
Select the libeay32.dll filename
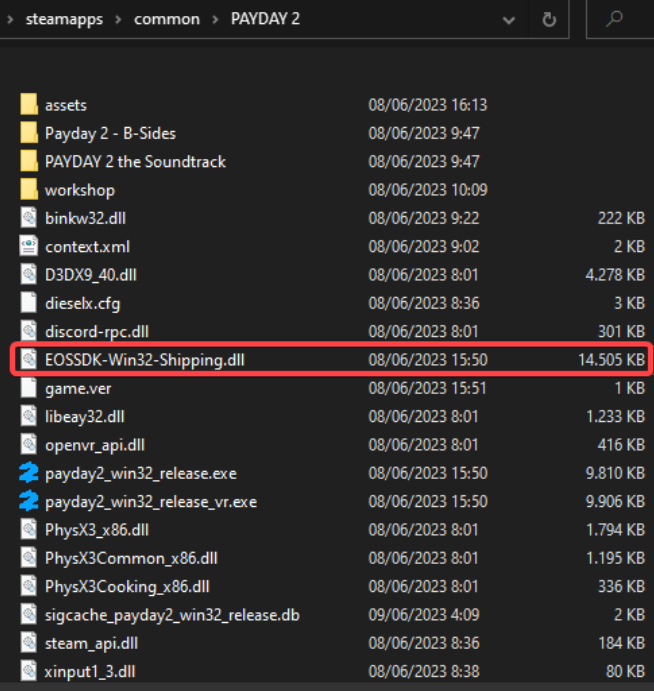pyautogui.click(x=85, y=417)
